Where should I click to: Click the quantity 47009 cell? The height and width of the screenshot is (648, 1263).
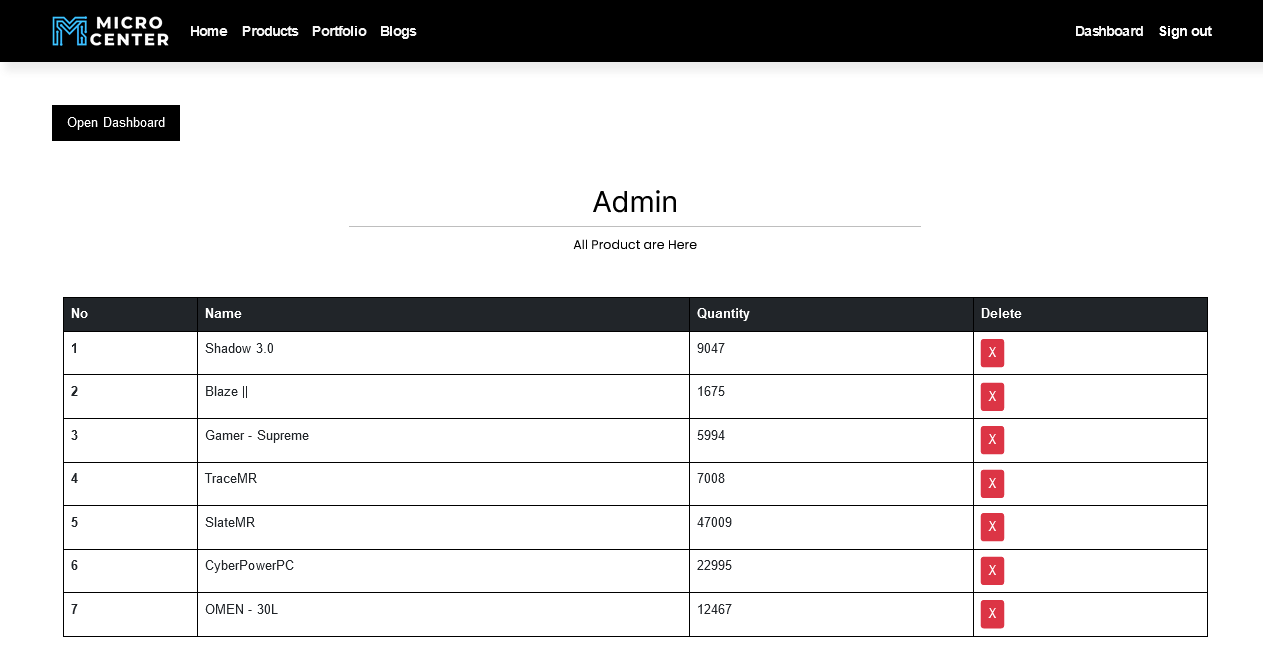click(x=714, y=523)
